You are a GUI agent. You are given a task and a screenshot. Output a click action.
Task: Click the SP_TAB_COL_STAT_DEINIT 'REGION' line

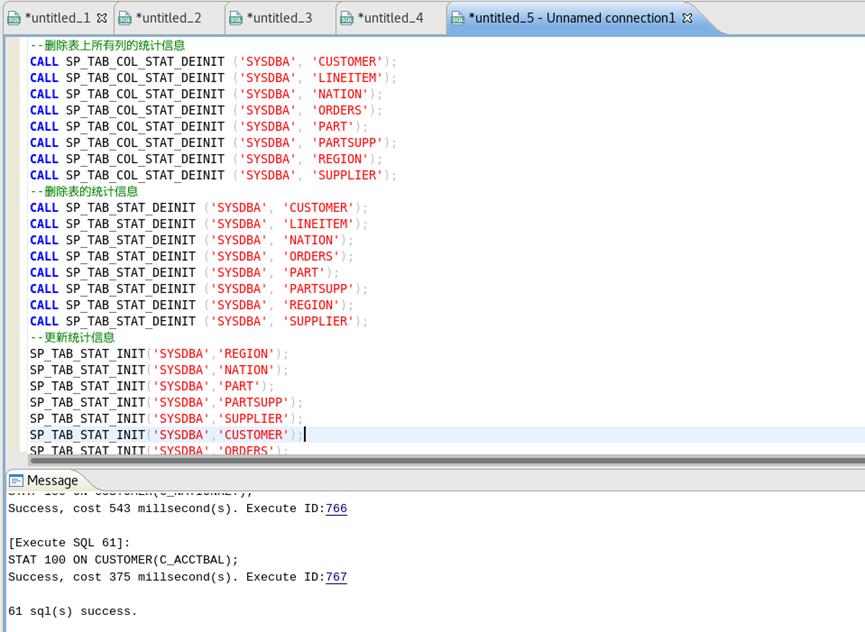click(206, 159)
